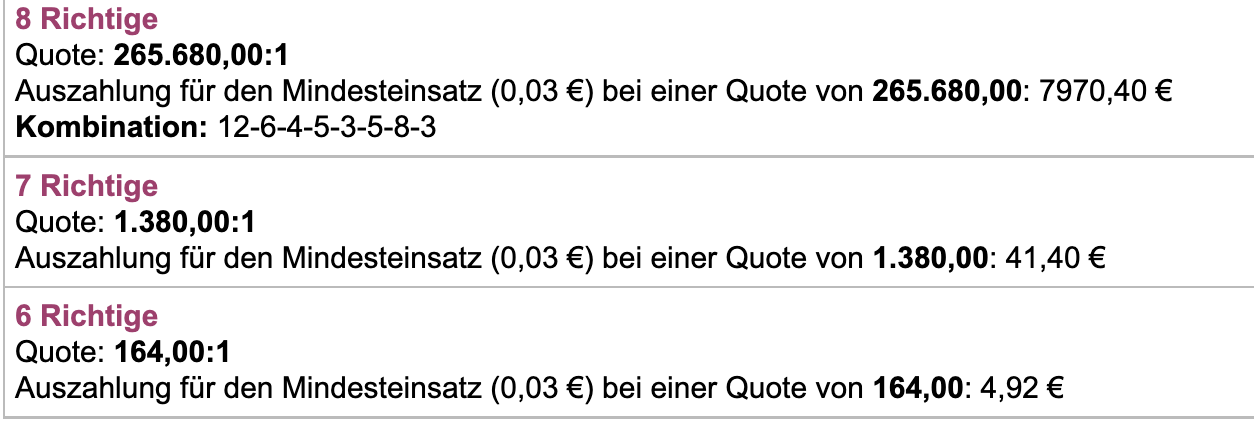Click the "6 Richtige" heading

pos(87,316)
